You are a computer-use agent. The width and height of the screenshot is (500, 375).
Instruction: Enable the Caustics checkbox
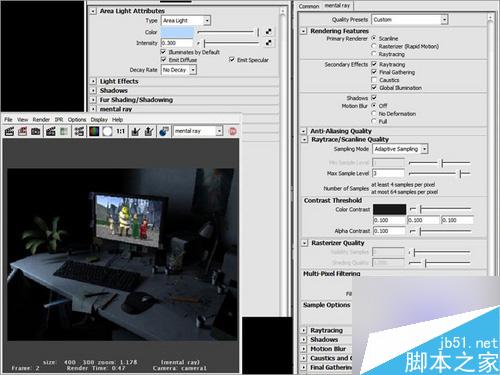(374, 80)
